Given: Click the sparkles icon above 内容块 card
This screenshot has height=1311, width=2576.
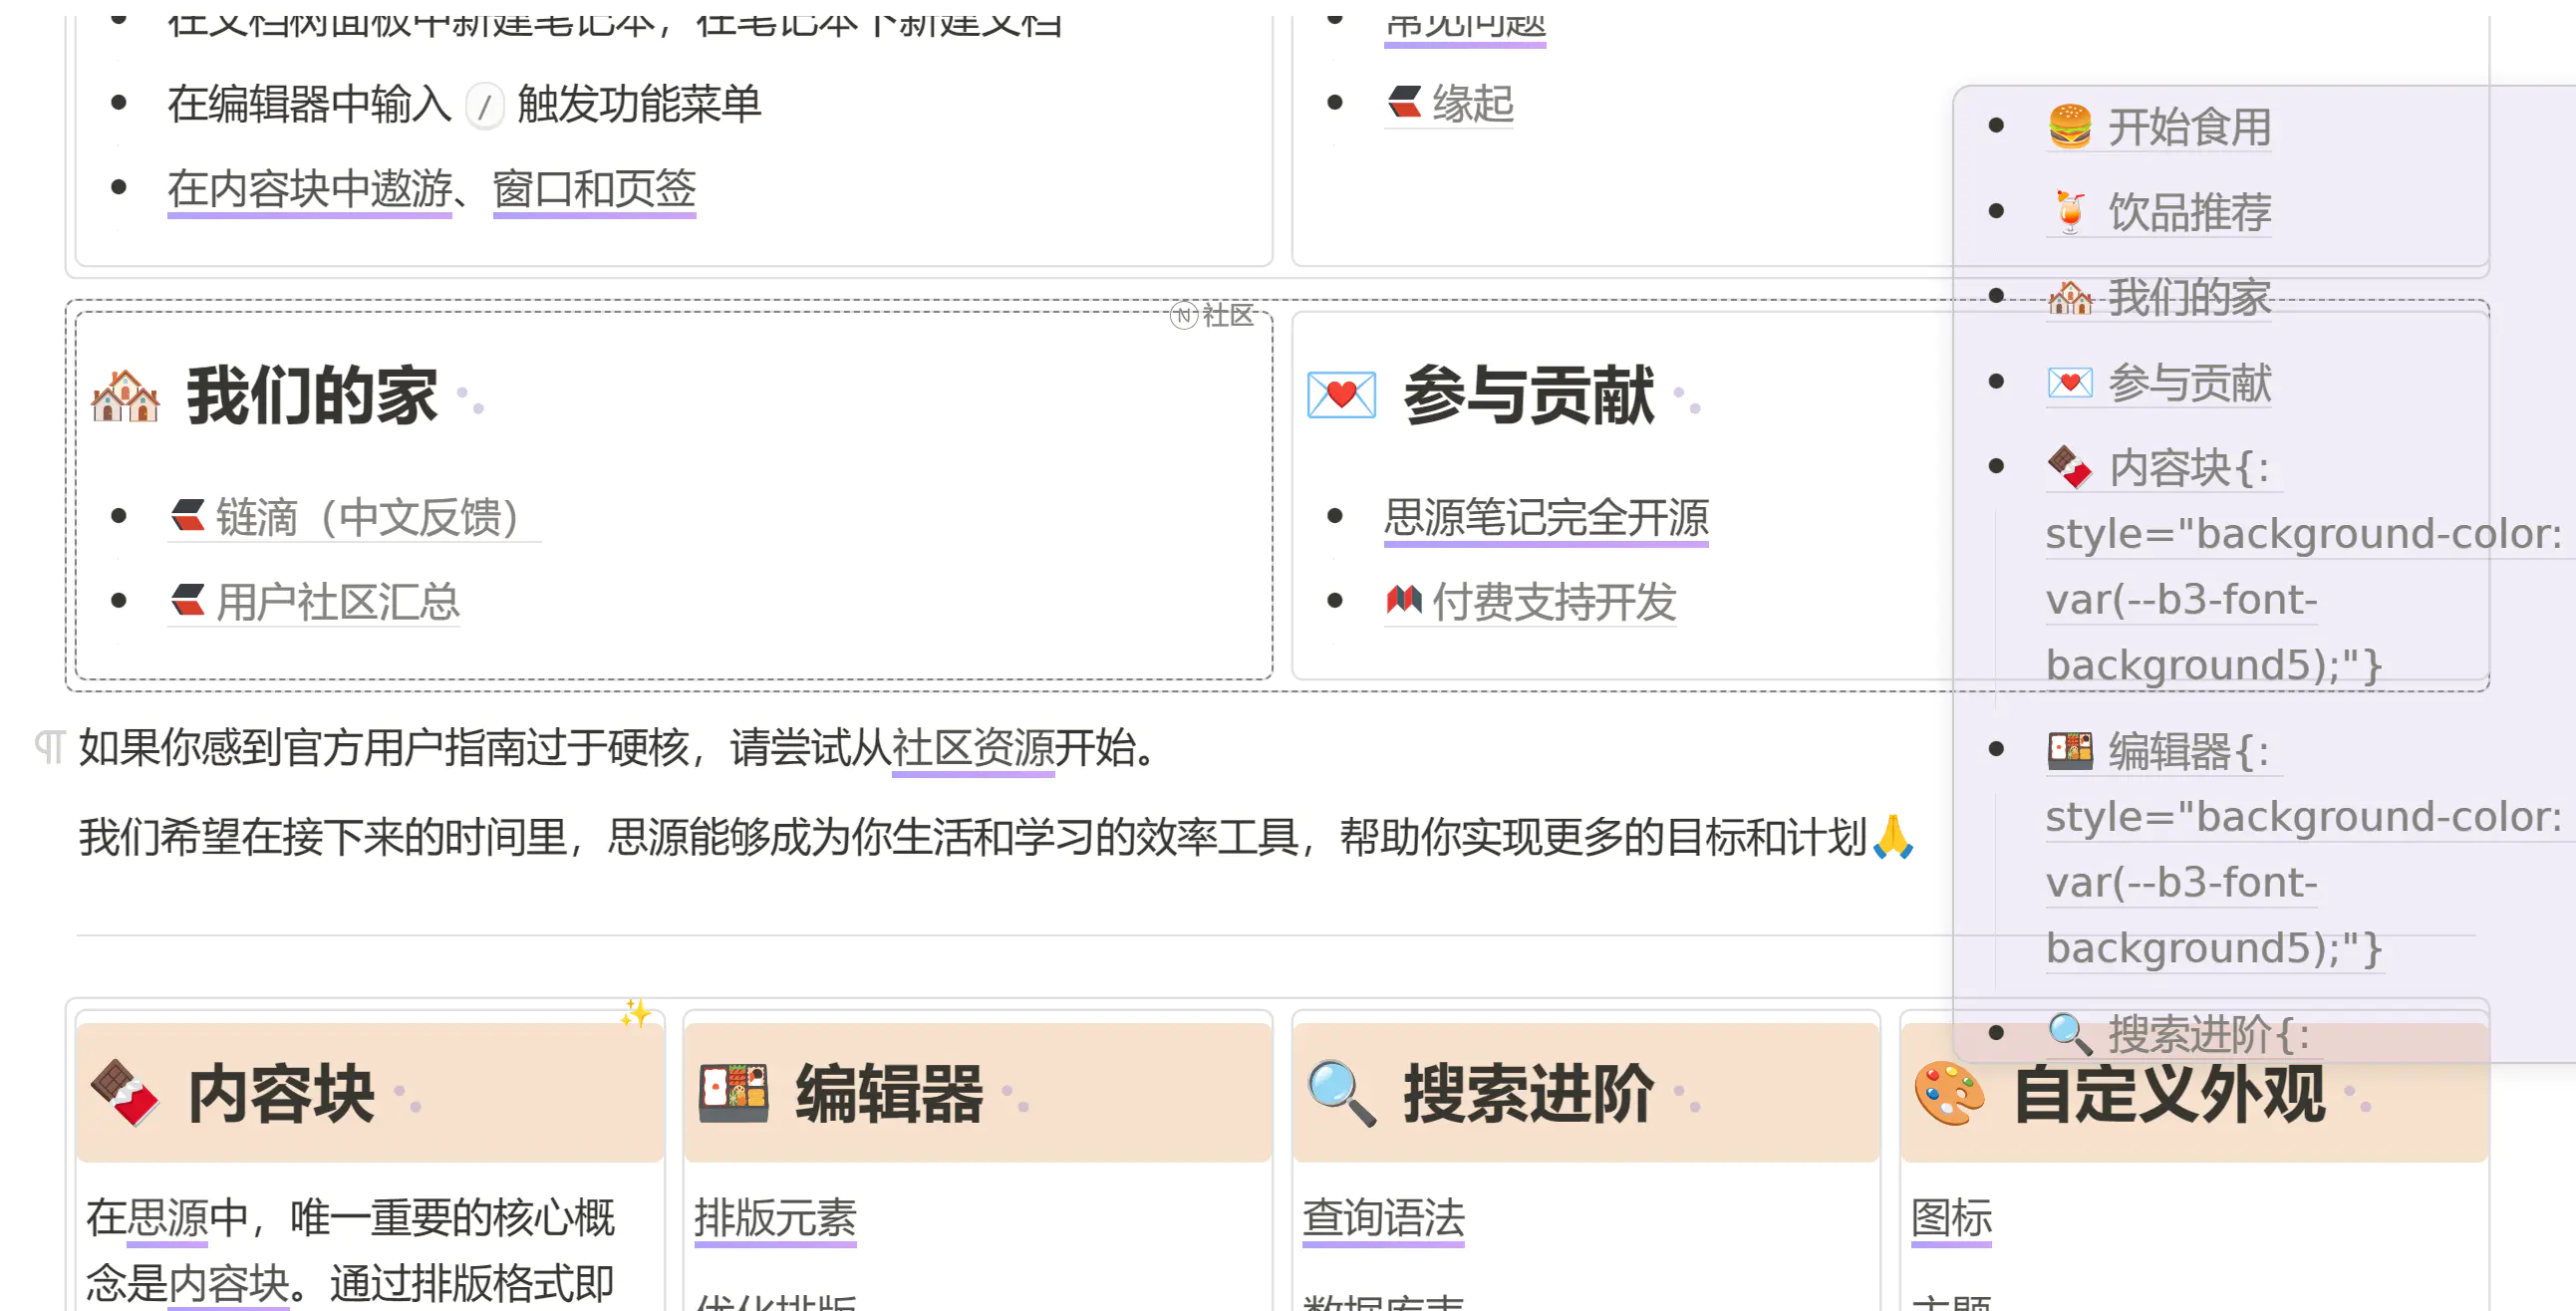Looking at the screenshot, I should click(x=635, y=1013).
